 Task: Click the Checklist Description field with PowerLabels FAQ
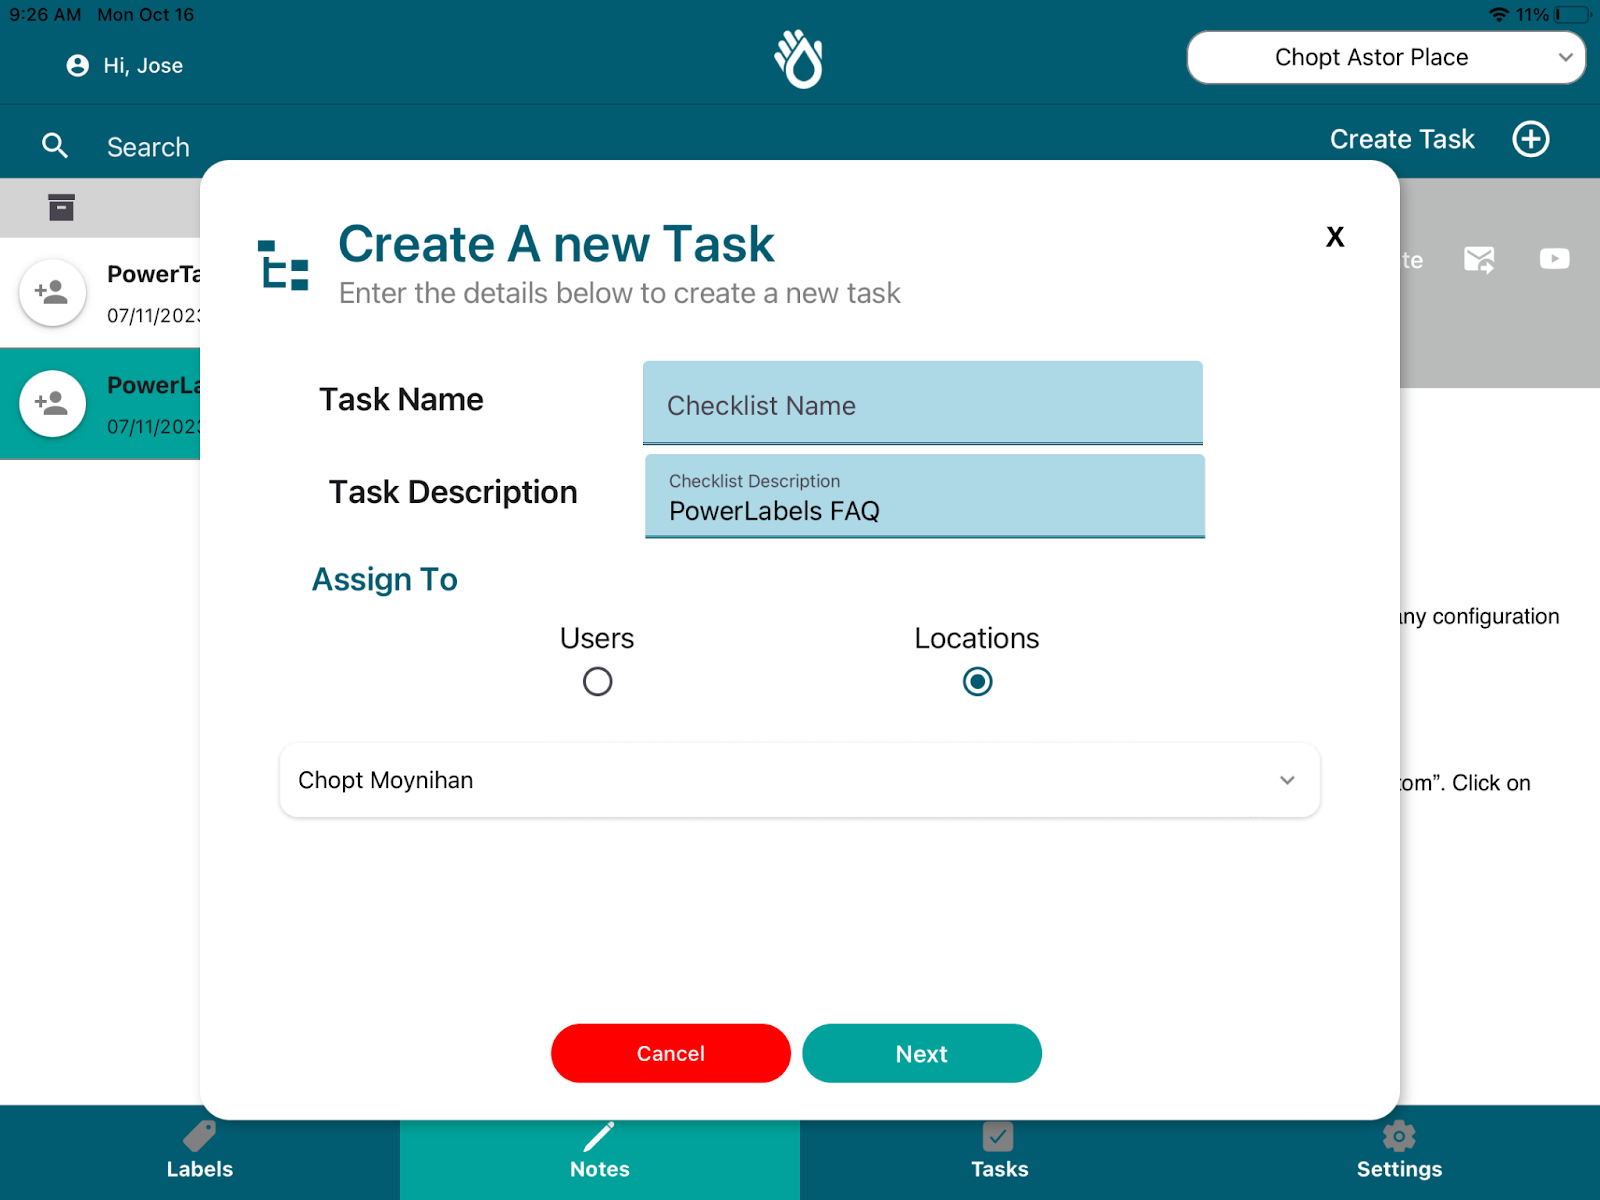click(925, 496)
